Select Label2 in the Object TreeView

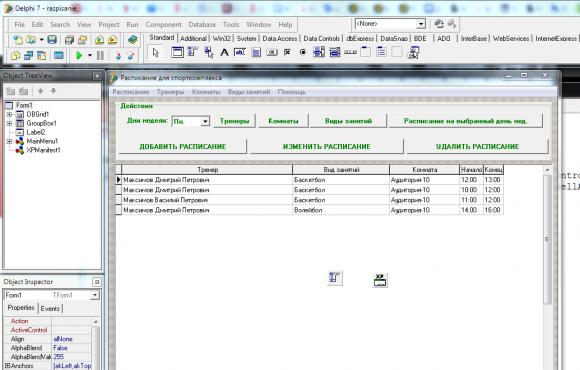point(36,132)
